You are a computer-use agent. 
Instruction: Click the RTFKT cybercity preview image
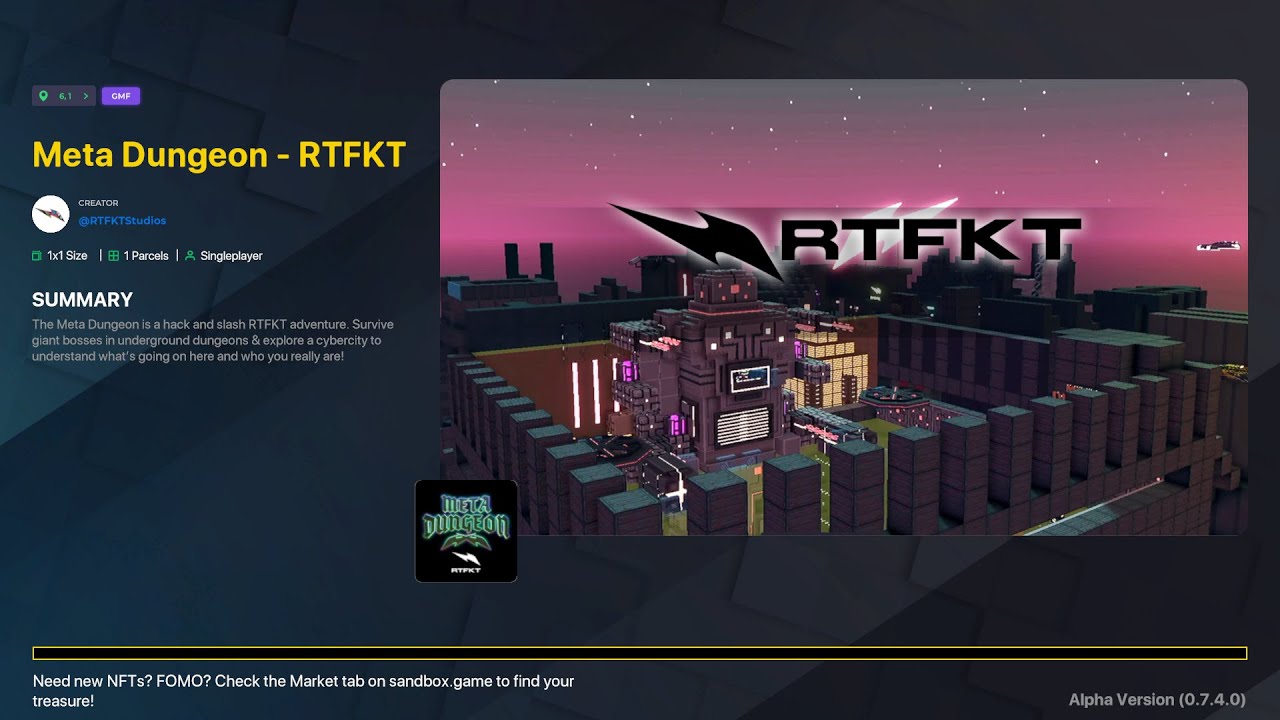point(844,307)
